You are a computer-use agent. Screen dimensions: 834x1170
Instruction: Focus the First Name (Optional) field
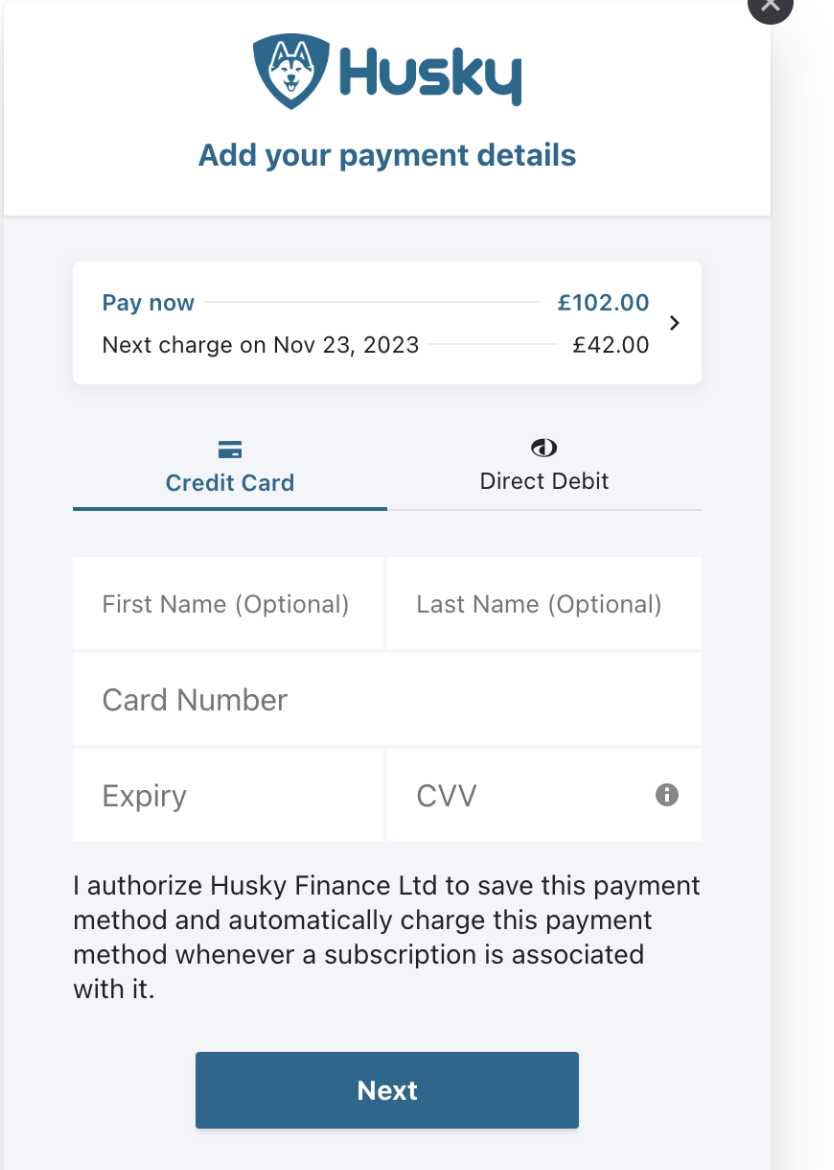(x=228, y=604)
